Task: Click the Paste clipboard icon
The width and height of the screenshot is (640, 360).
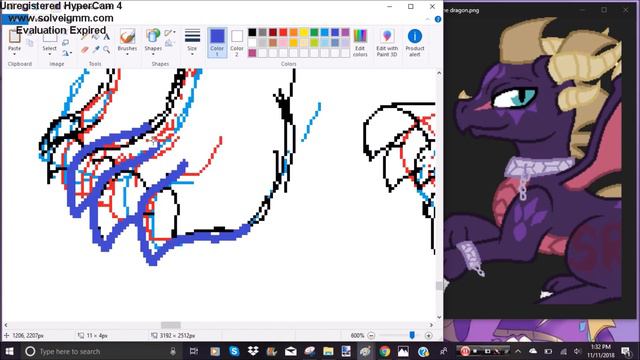Action: pos(14,37)
